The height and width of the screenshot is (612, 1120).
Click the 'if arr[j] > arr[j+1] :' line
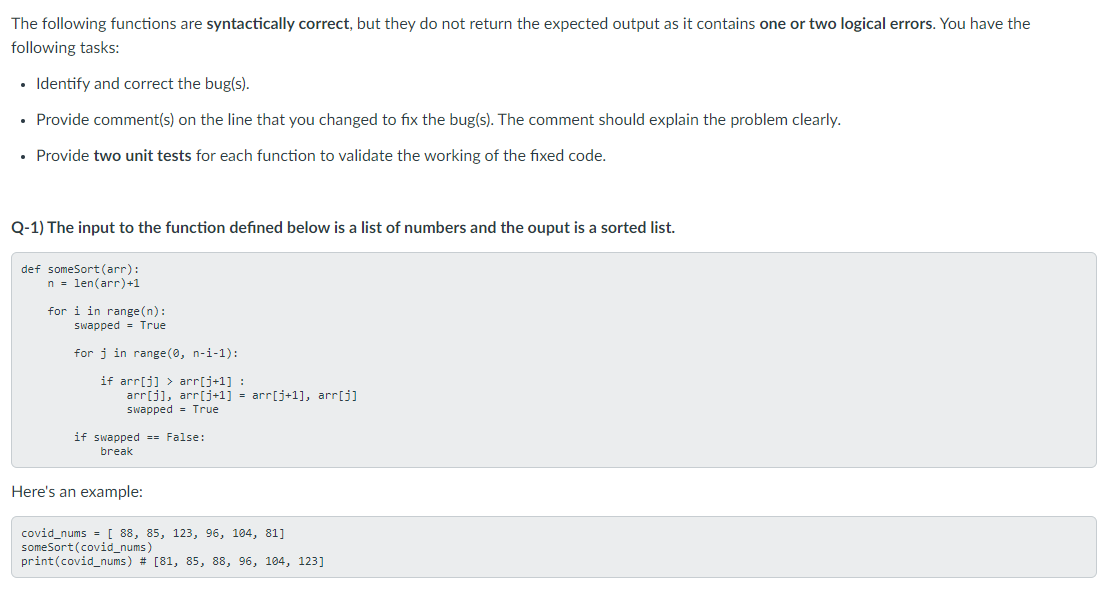(172, 381)
